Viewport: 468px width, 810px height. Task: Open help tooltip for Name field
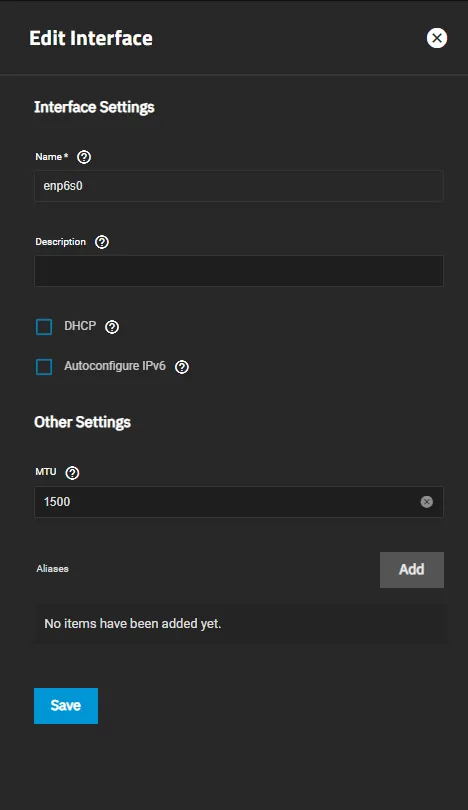[x=84, y=157]
